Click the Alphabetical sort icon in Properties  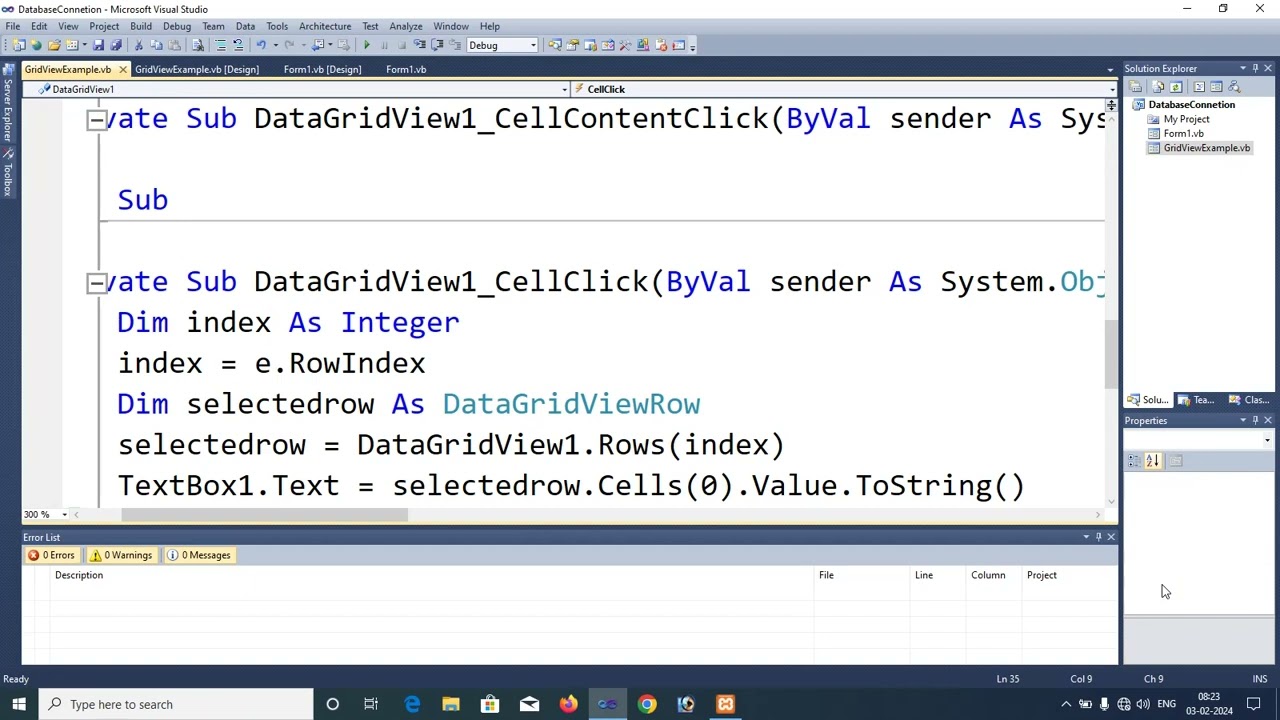pyautogui.click(x=1152, y=461)
